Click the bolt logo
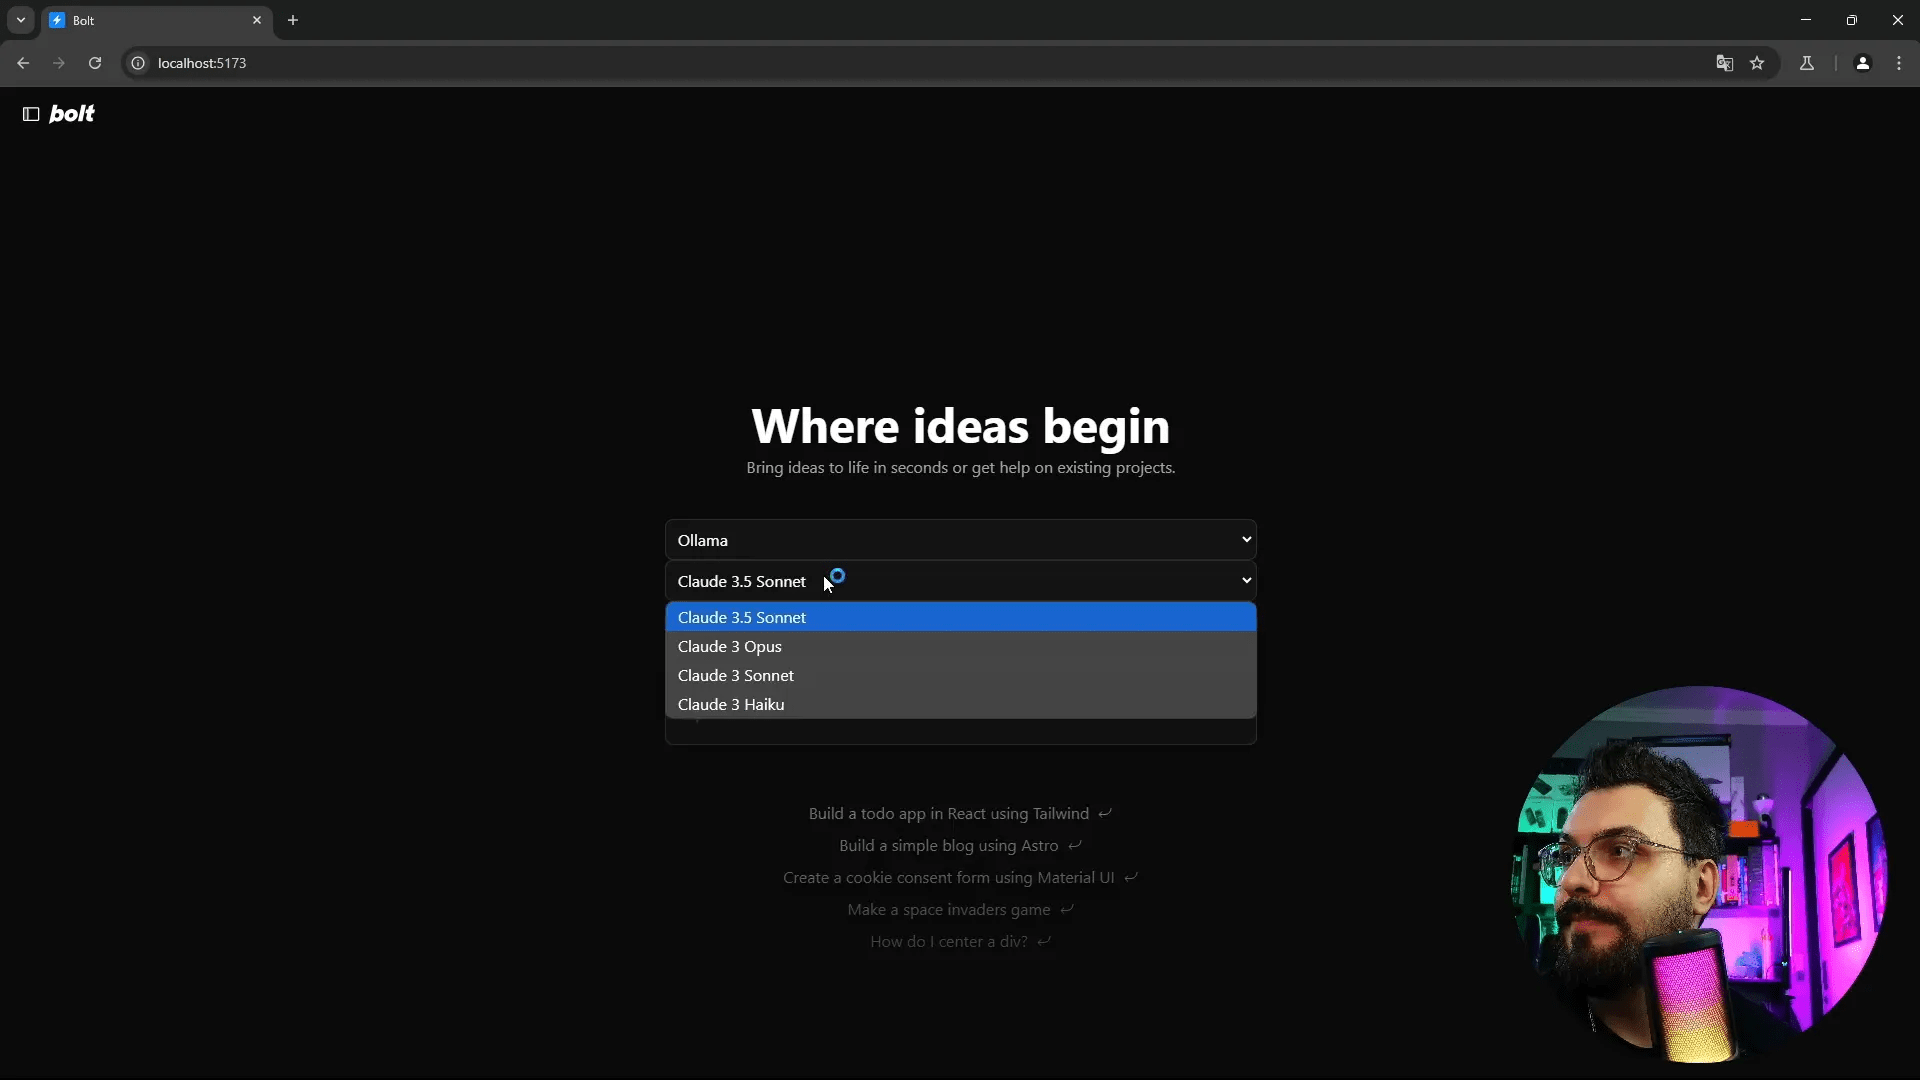 coord(72,114)
